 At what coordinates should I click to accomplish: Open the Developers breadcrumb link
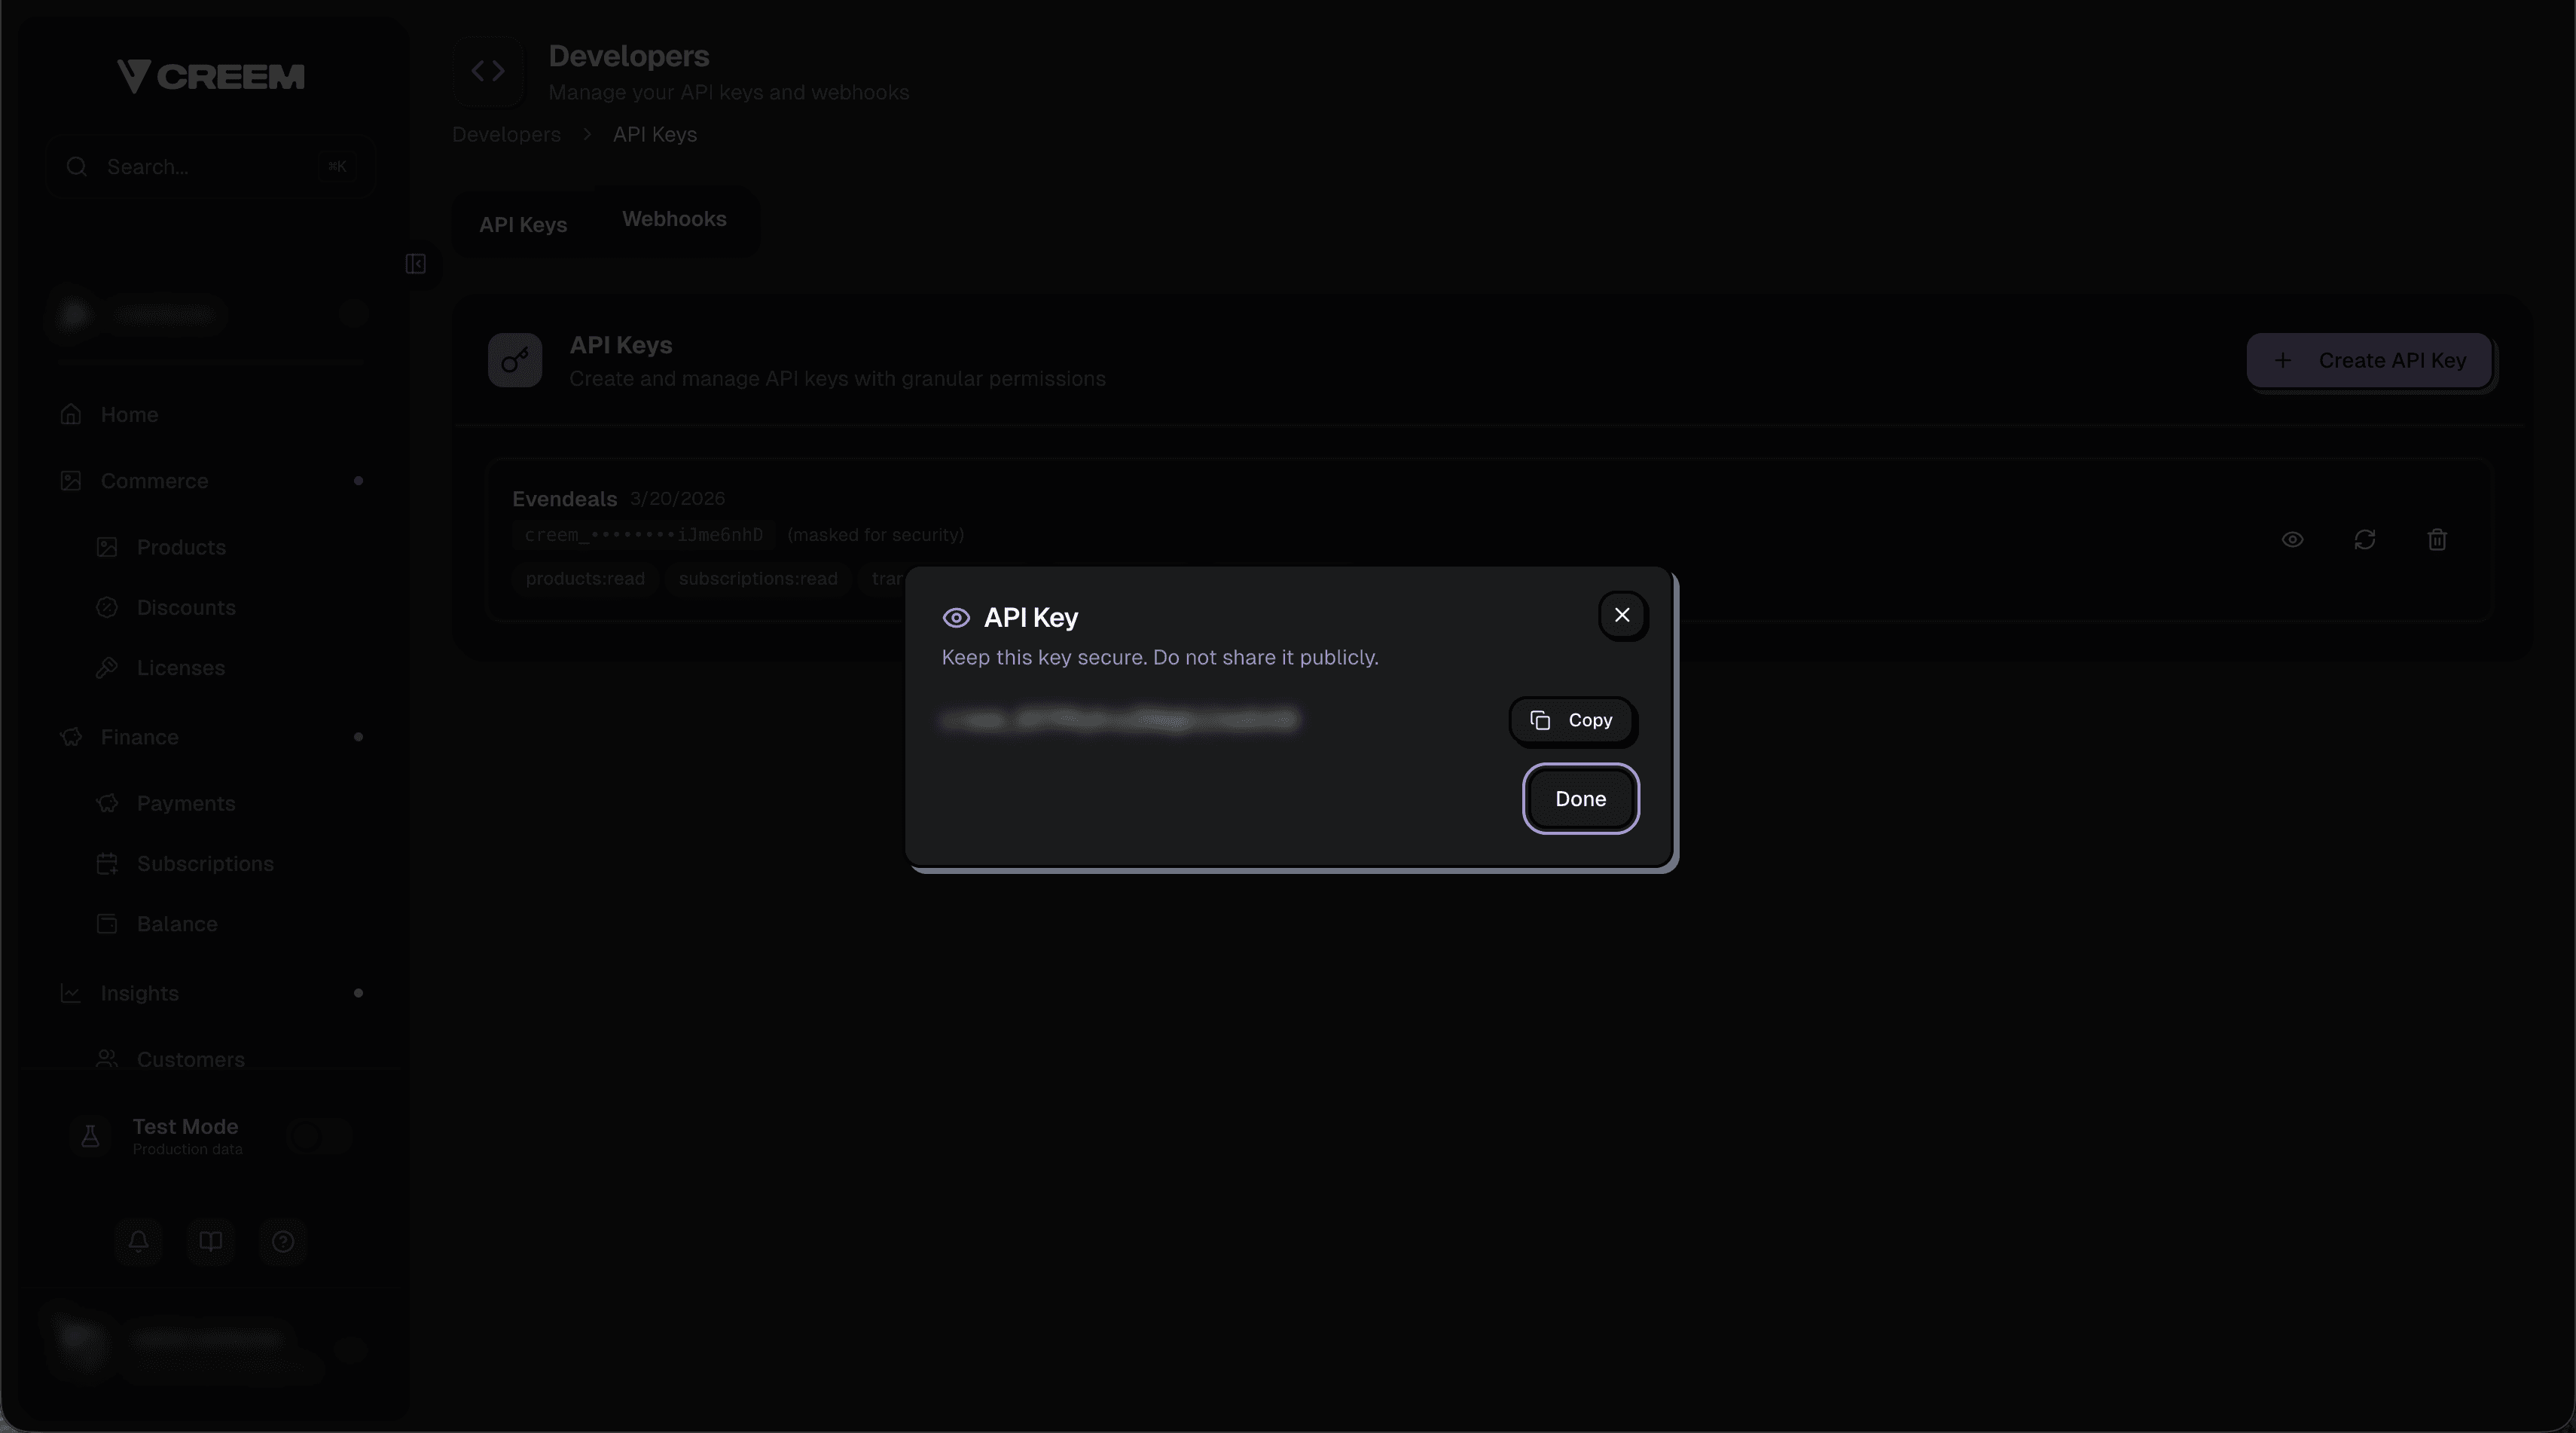pyautogui.click(x=506, y=134)
